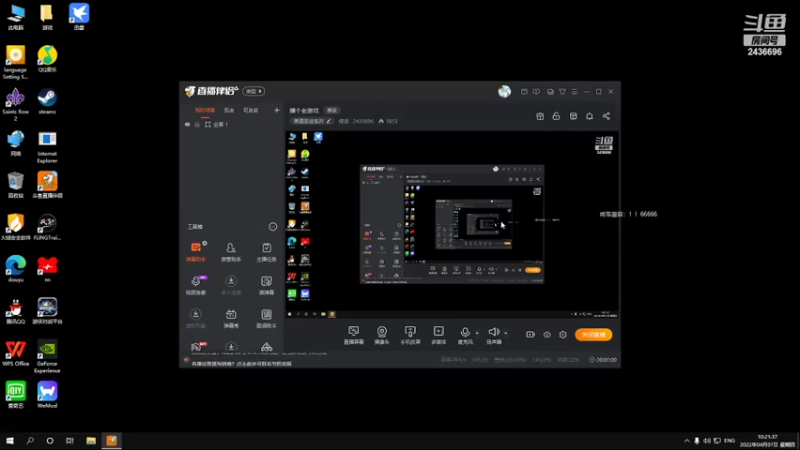This screenshot has height=450, width=800.
Task: Open settings gear in bottom bar
Action: [x=563, y=335]
